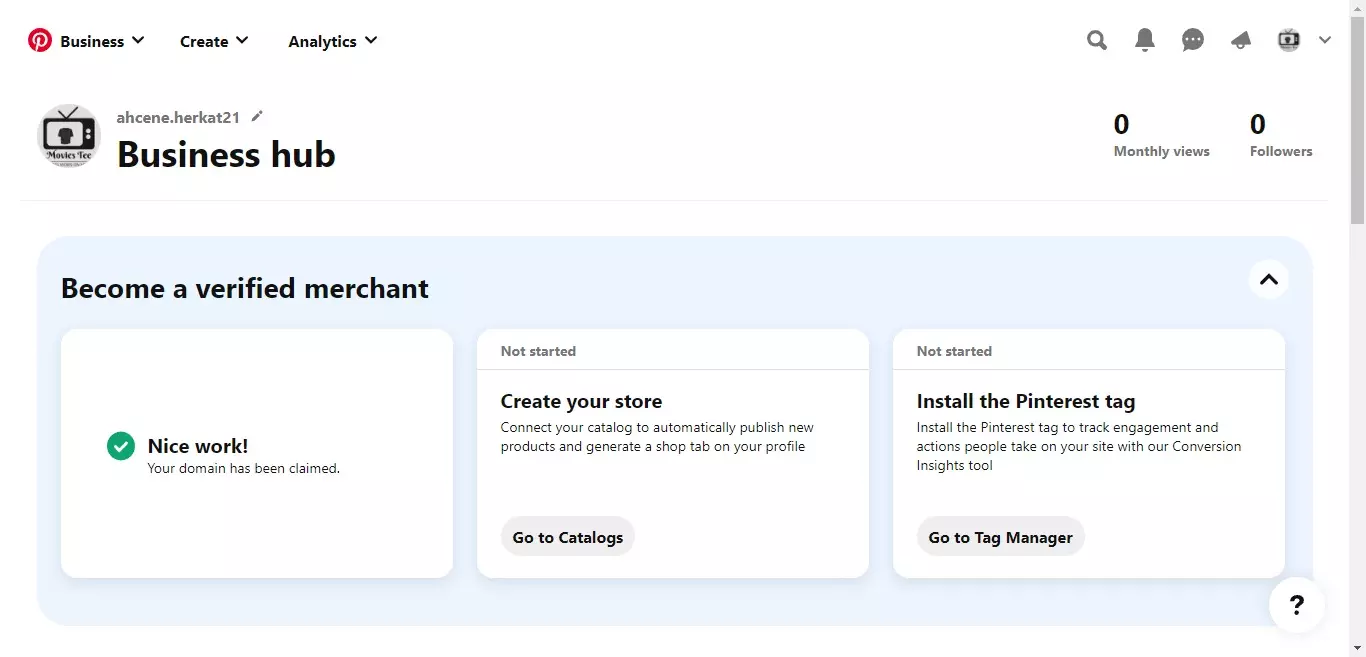The width and height of the screenshot is (1366, 657).
Task: Click the Movies Tec profile picture
Action: click(x=69, y=136)
